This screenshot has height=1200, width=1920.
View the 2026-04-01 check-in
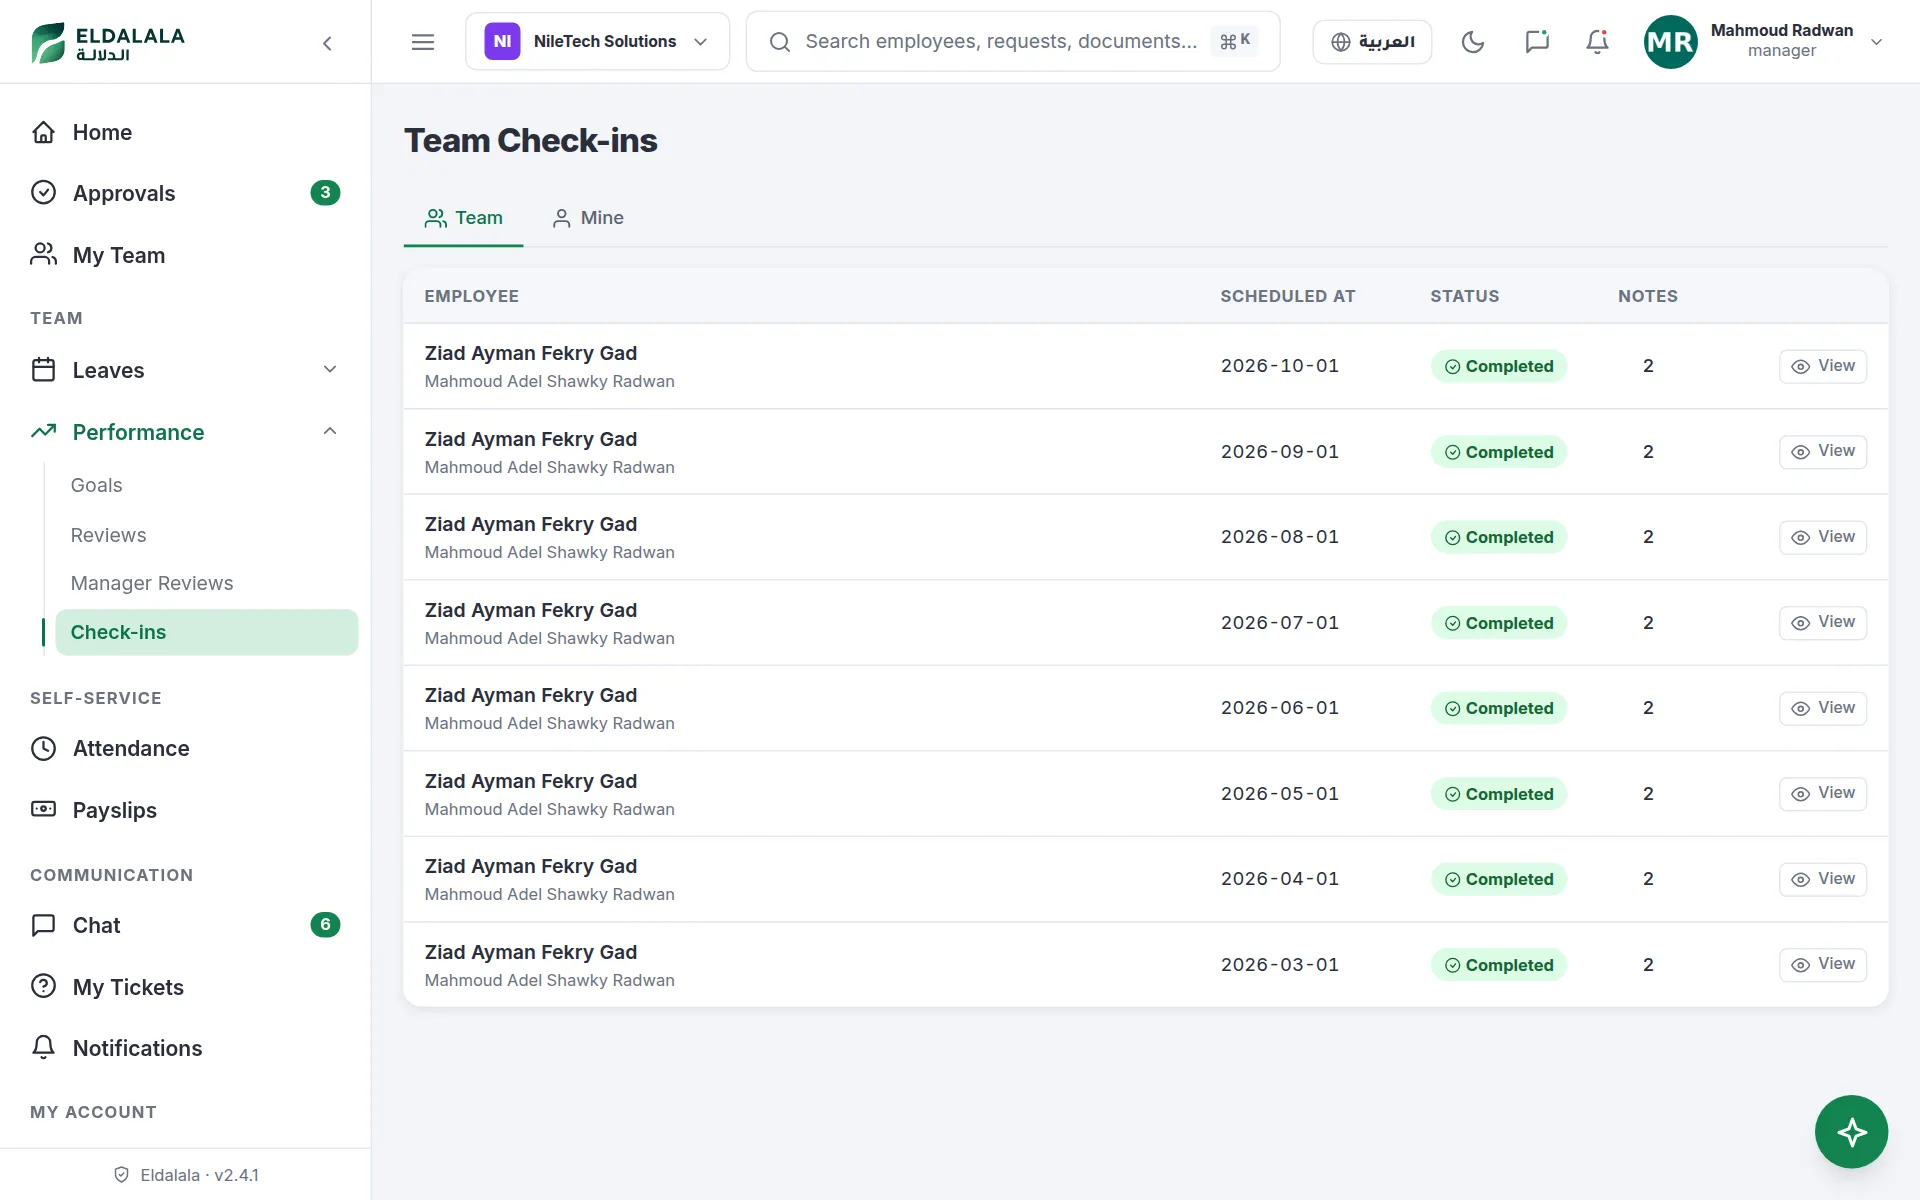coord(1822,879)
